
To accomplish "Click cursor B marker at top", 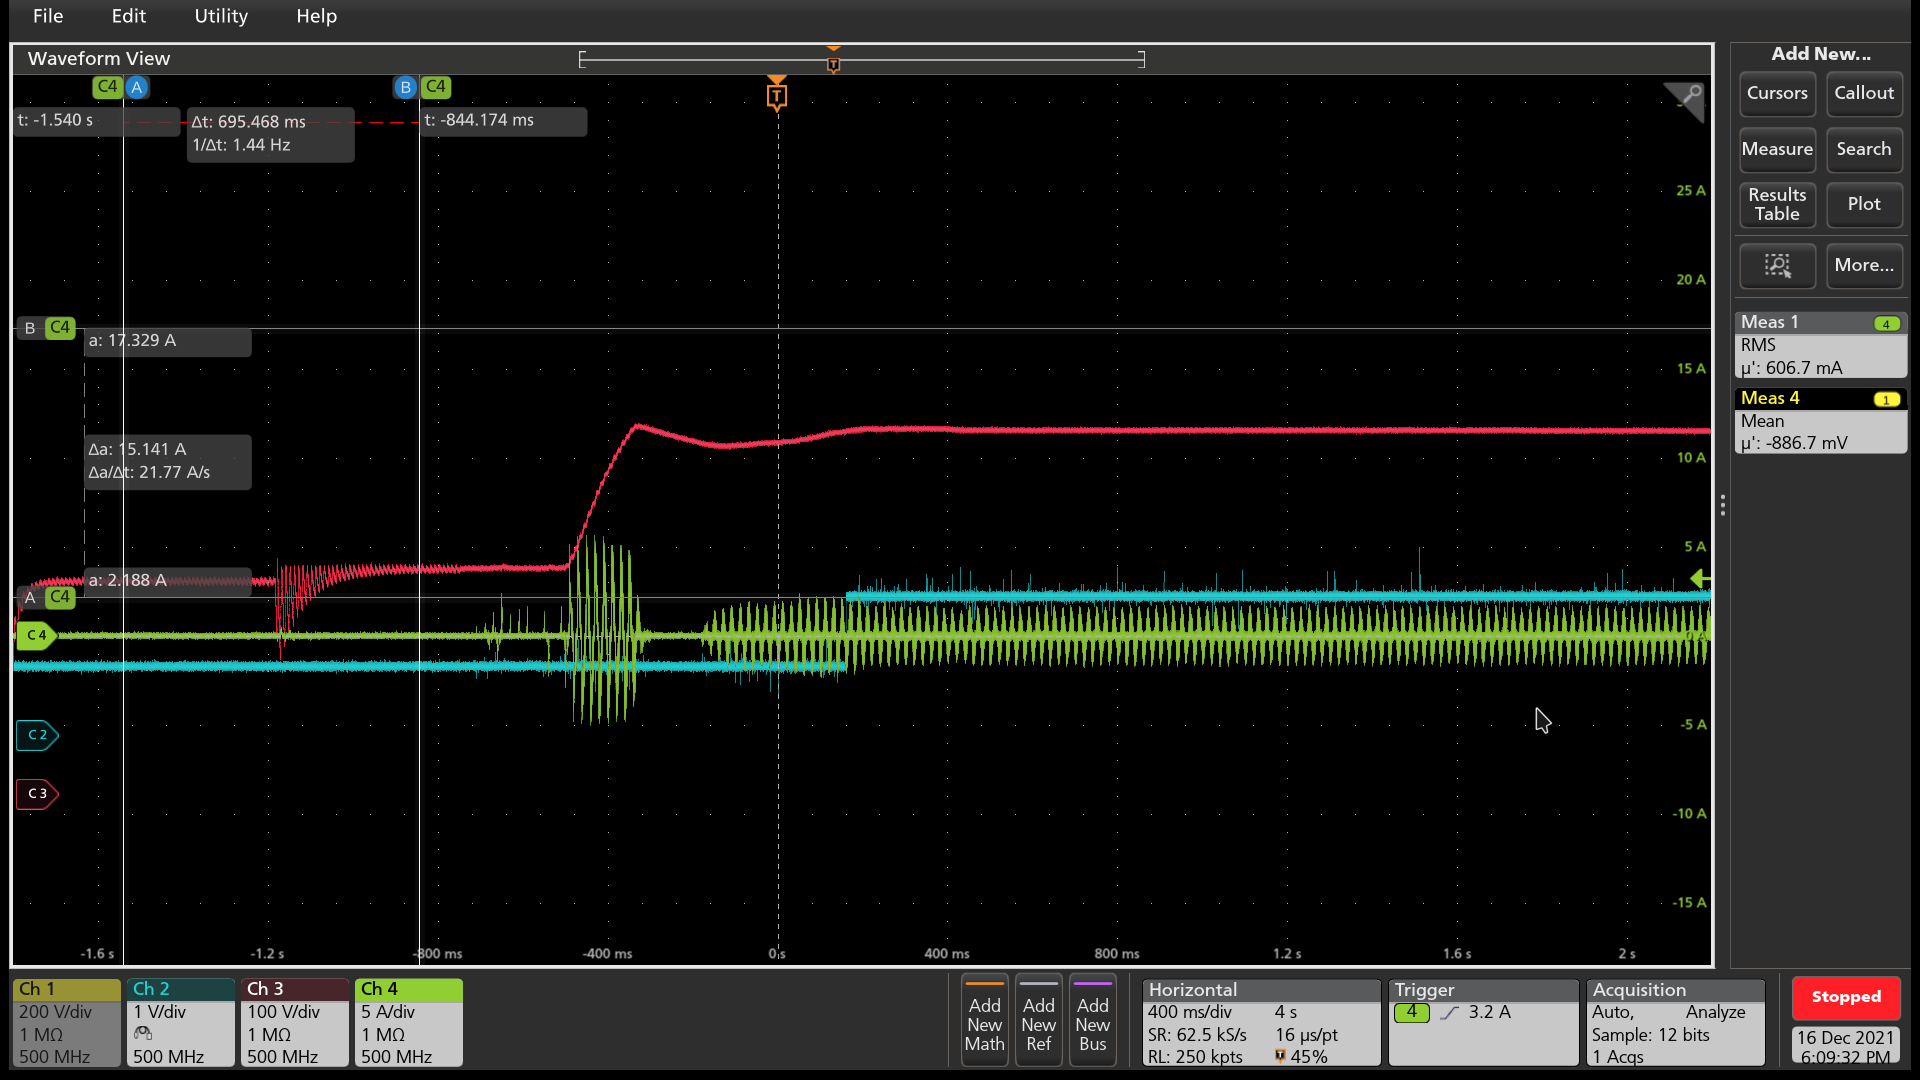I will pyautogui.click(x=405, y=87).
